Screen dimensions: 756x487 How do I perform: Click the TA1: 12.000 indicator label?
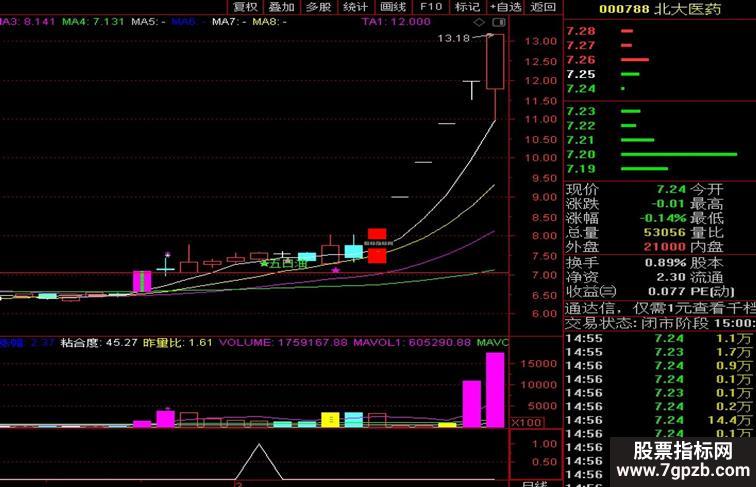coord(396,22)
